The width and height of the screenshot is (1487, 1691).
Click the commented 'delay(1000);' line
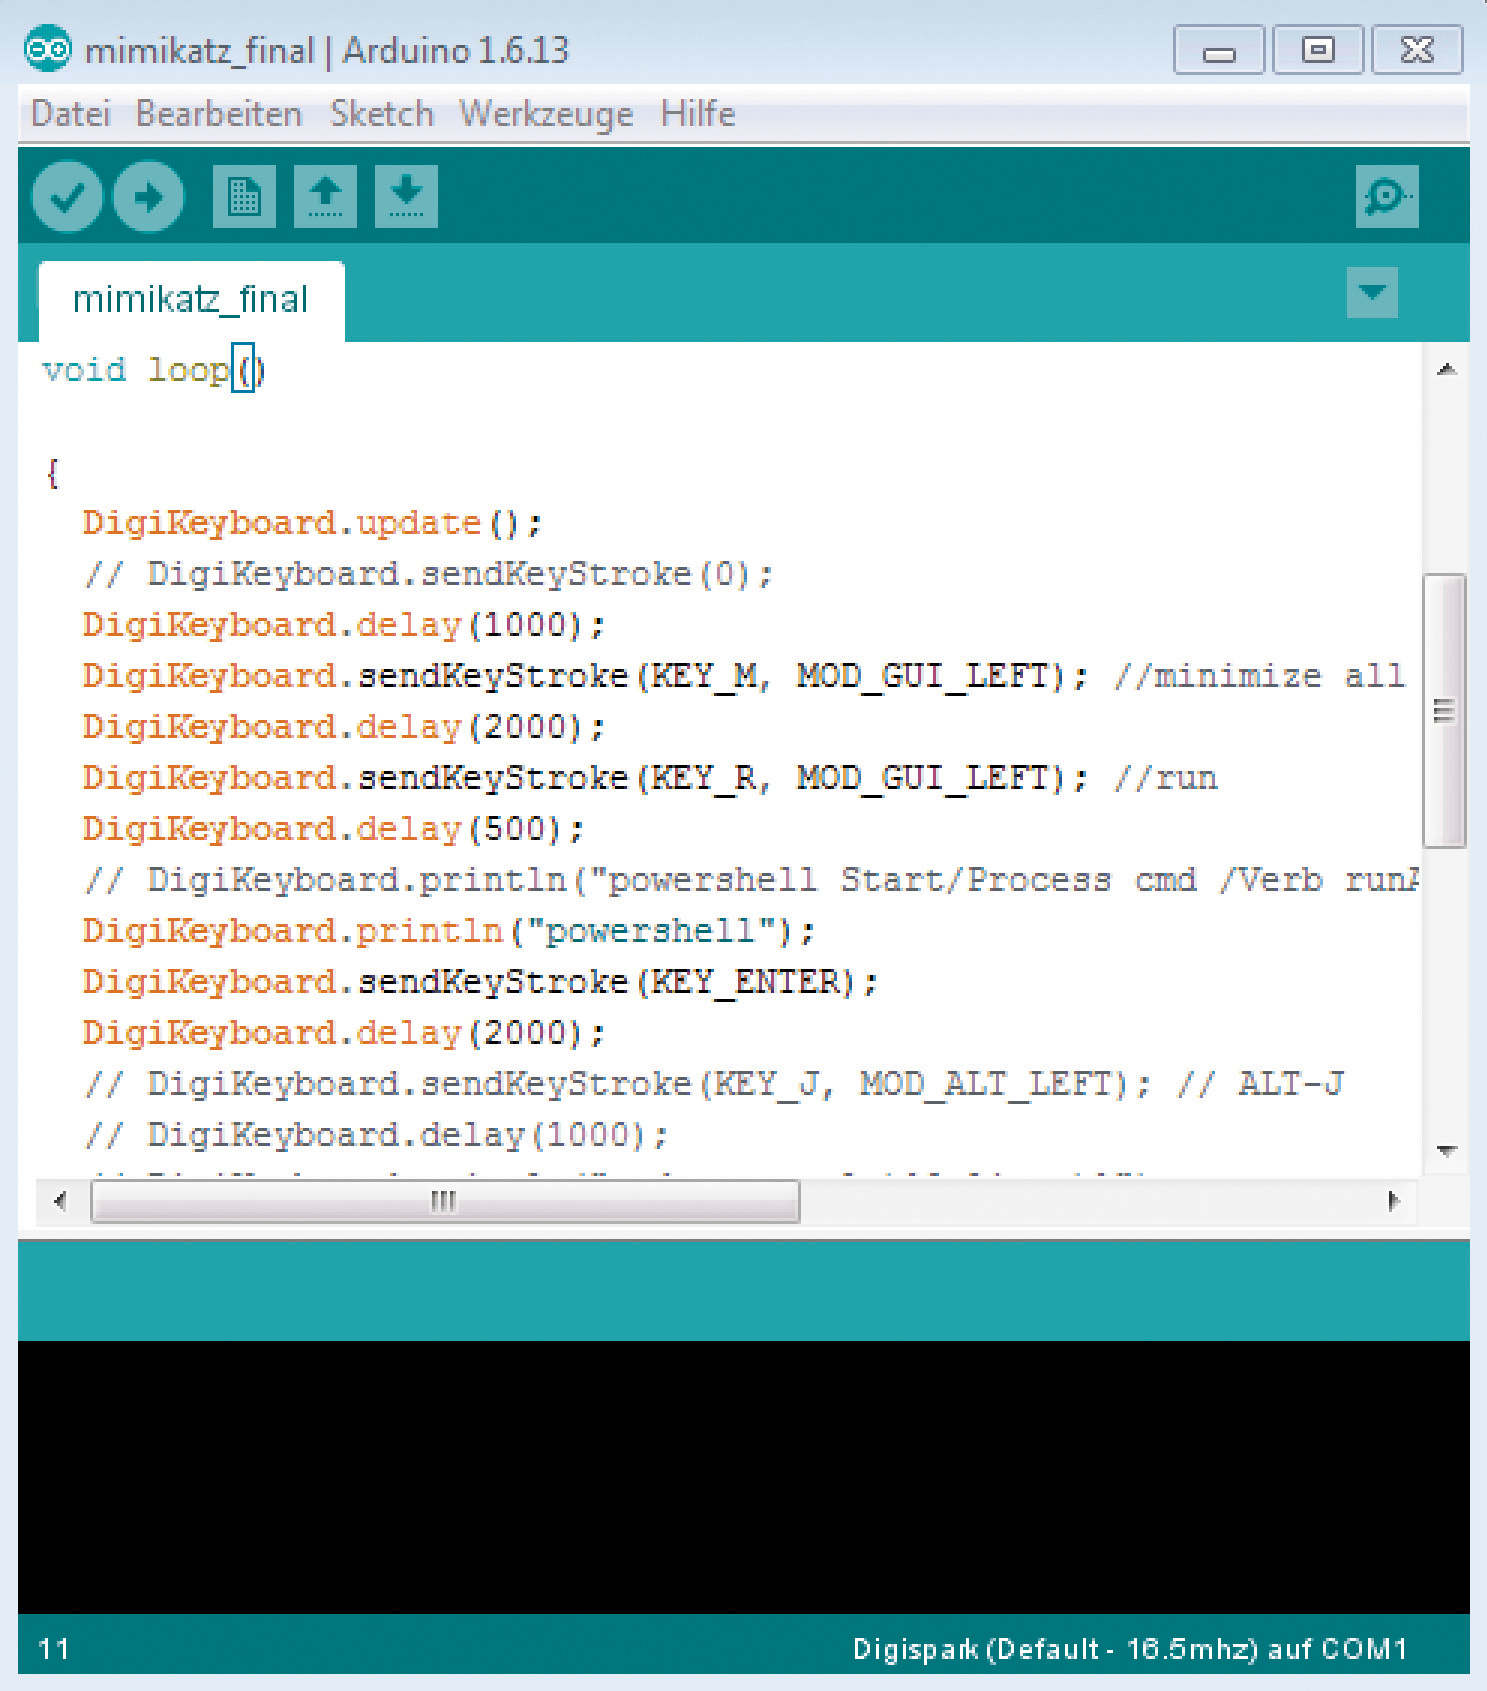click(376, 1135)
